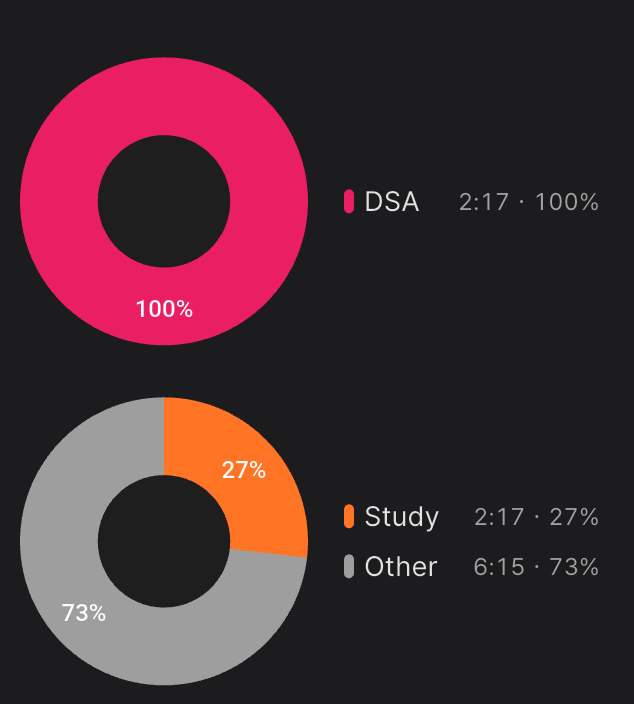Click the 27% value in the Study legend row
The width and height of the screenshot is (634, 704).
click(x=574, y=517)
